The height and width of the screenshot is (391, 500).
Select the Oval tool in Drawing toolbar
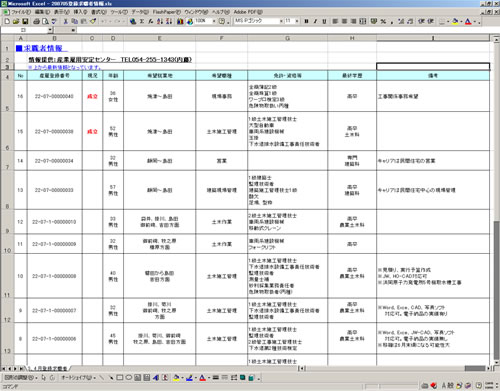tap(129, 378)
